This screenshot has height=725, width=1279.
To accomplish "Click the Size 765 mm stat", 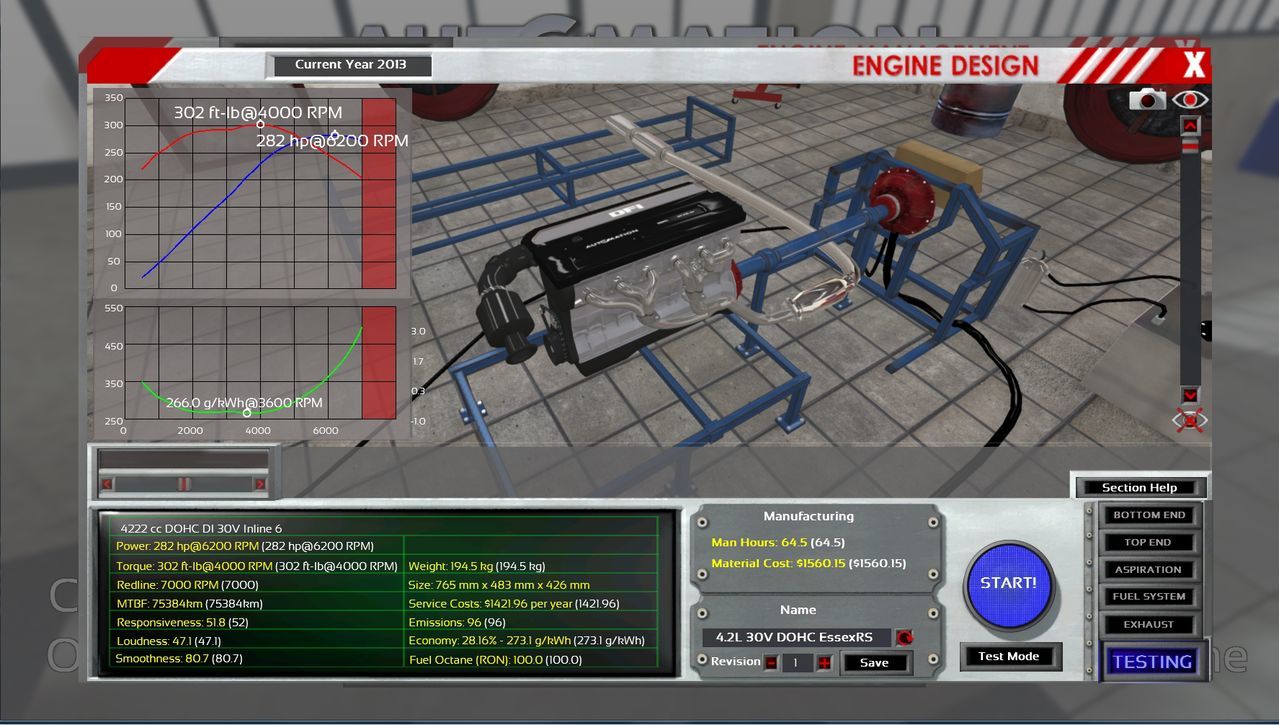I will point(499,585).
